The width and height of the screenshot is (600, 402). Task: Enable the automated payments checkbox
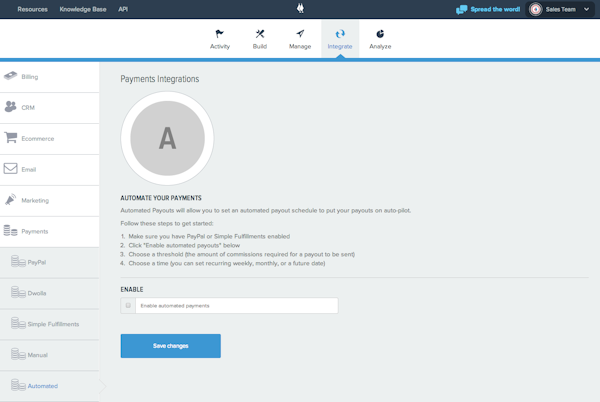point(129,306)
